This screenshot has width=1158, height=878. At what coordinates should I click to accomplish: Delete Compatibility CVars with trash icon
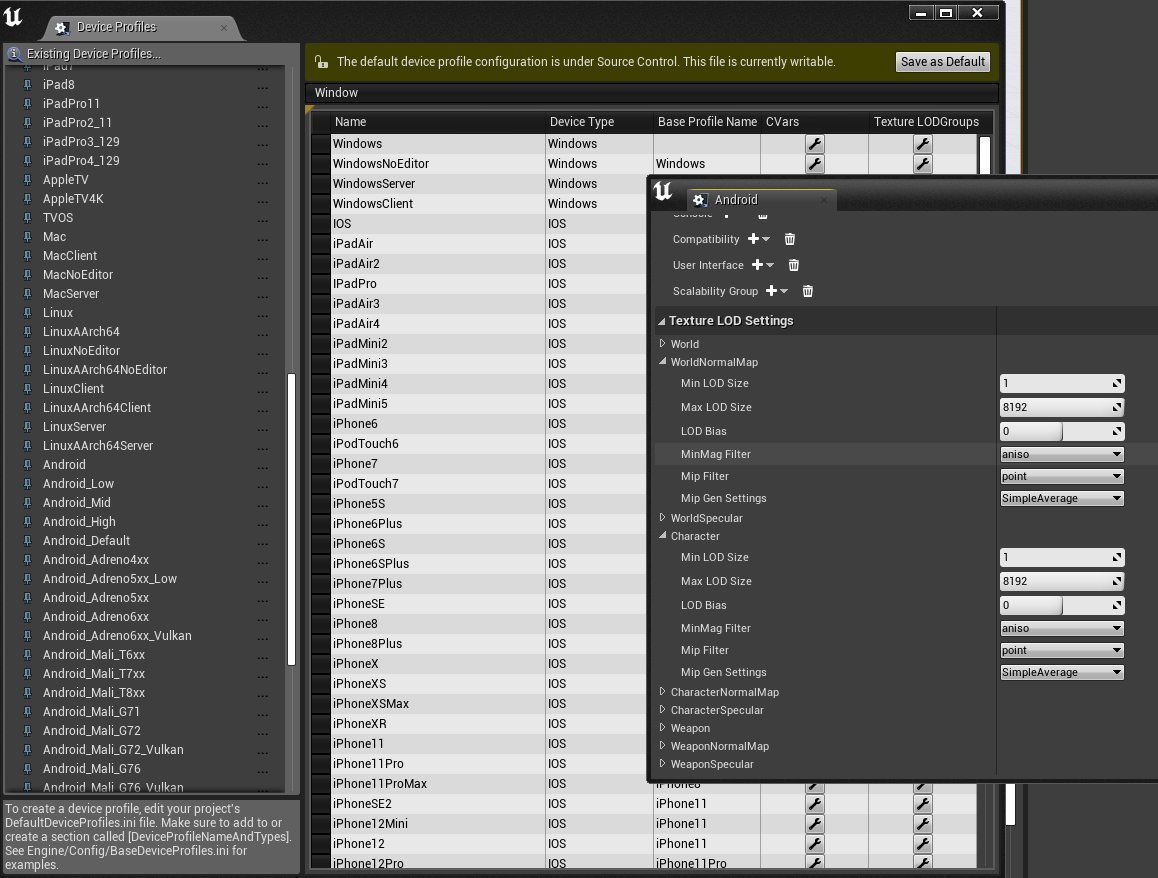(789, 239)
